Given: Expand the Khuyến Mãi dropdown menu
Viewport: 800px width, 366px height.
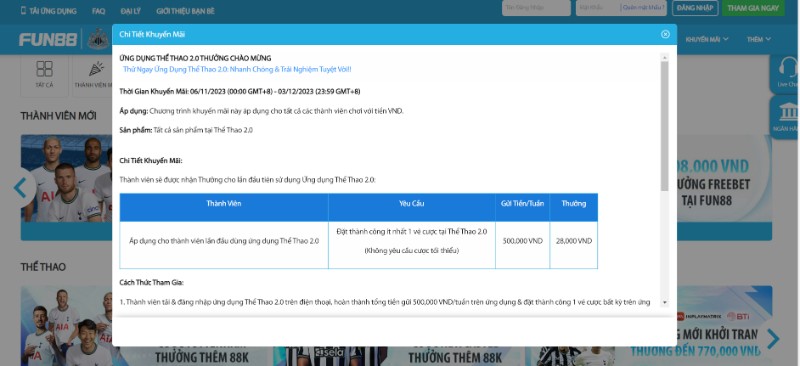Looking at the screenshot, I should click(707, 39).
